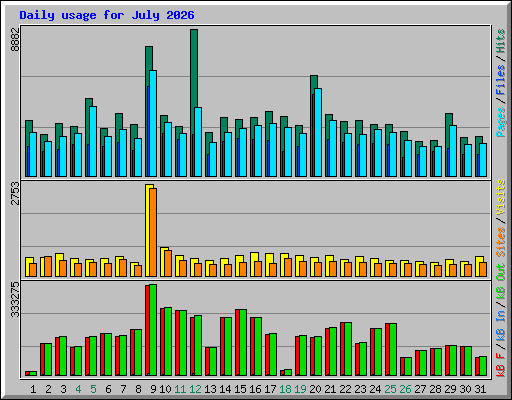Viewport: 512px width, 400px height.
Task: Click day number 31 on the axis
Action: tap(480, 389)
